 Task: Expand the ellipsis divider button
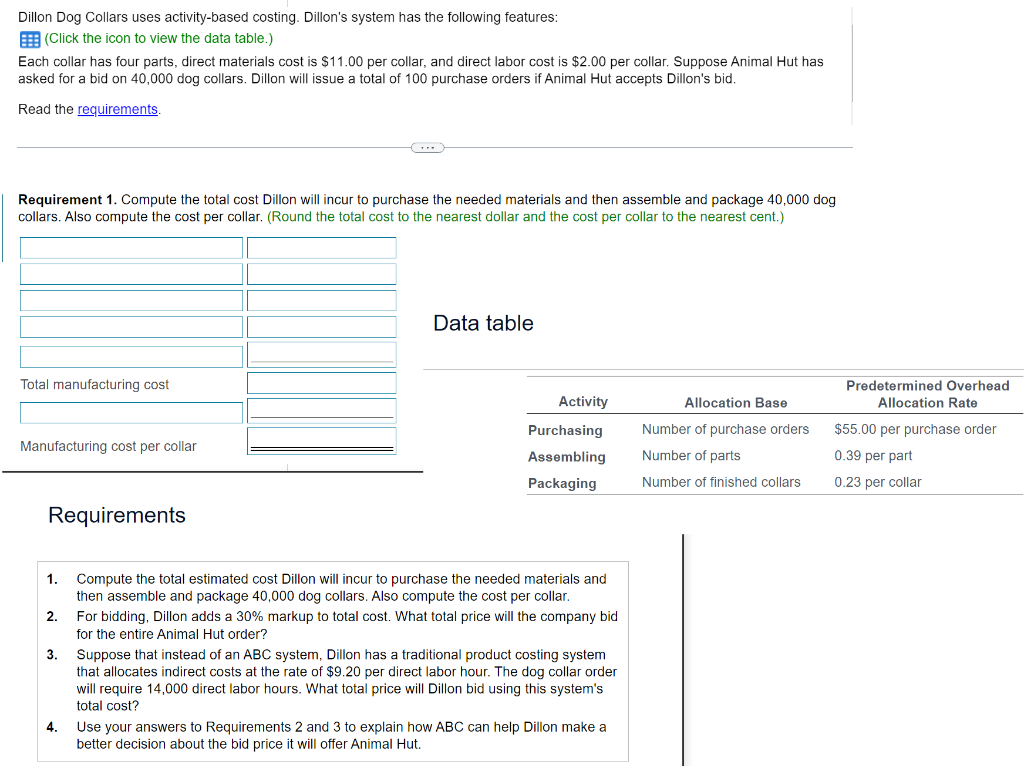pyautogui.click(x=427, y=147)
